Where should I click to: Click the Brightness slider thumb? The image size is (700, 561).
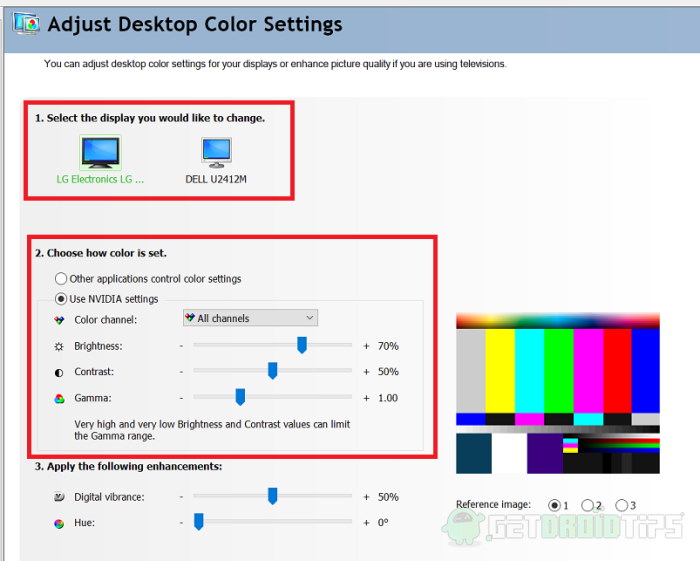[x=302, y=345]
